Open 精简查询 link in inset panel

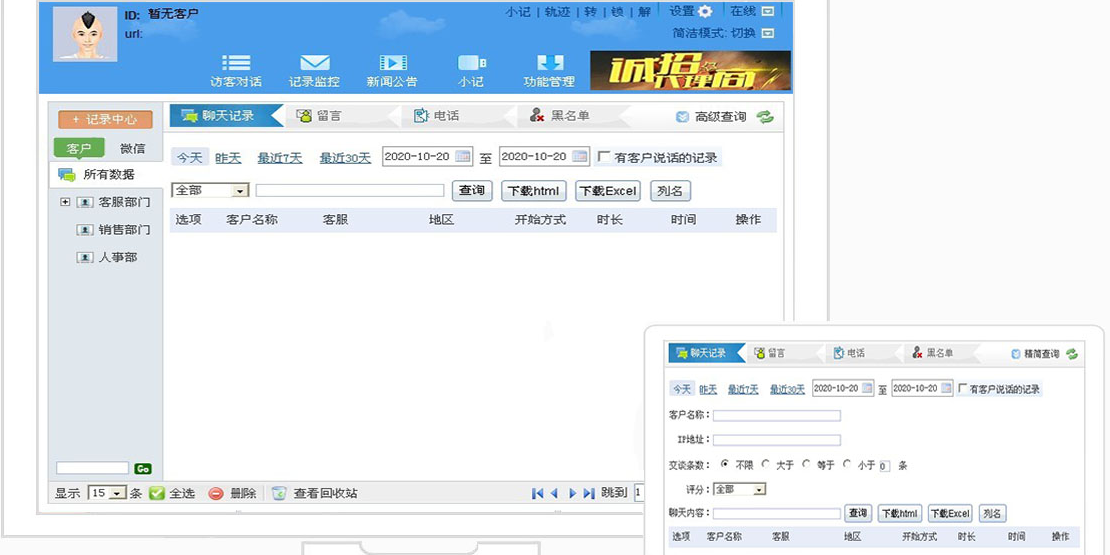pos(1041,353)
